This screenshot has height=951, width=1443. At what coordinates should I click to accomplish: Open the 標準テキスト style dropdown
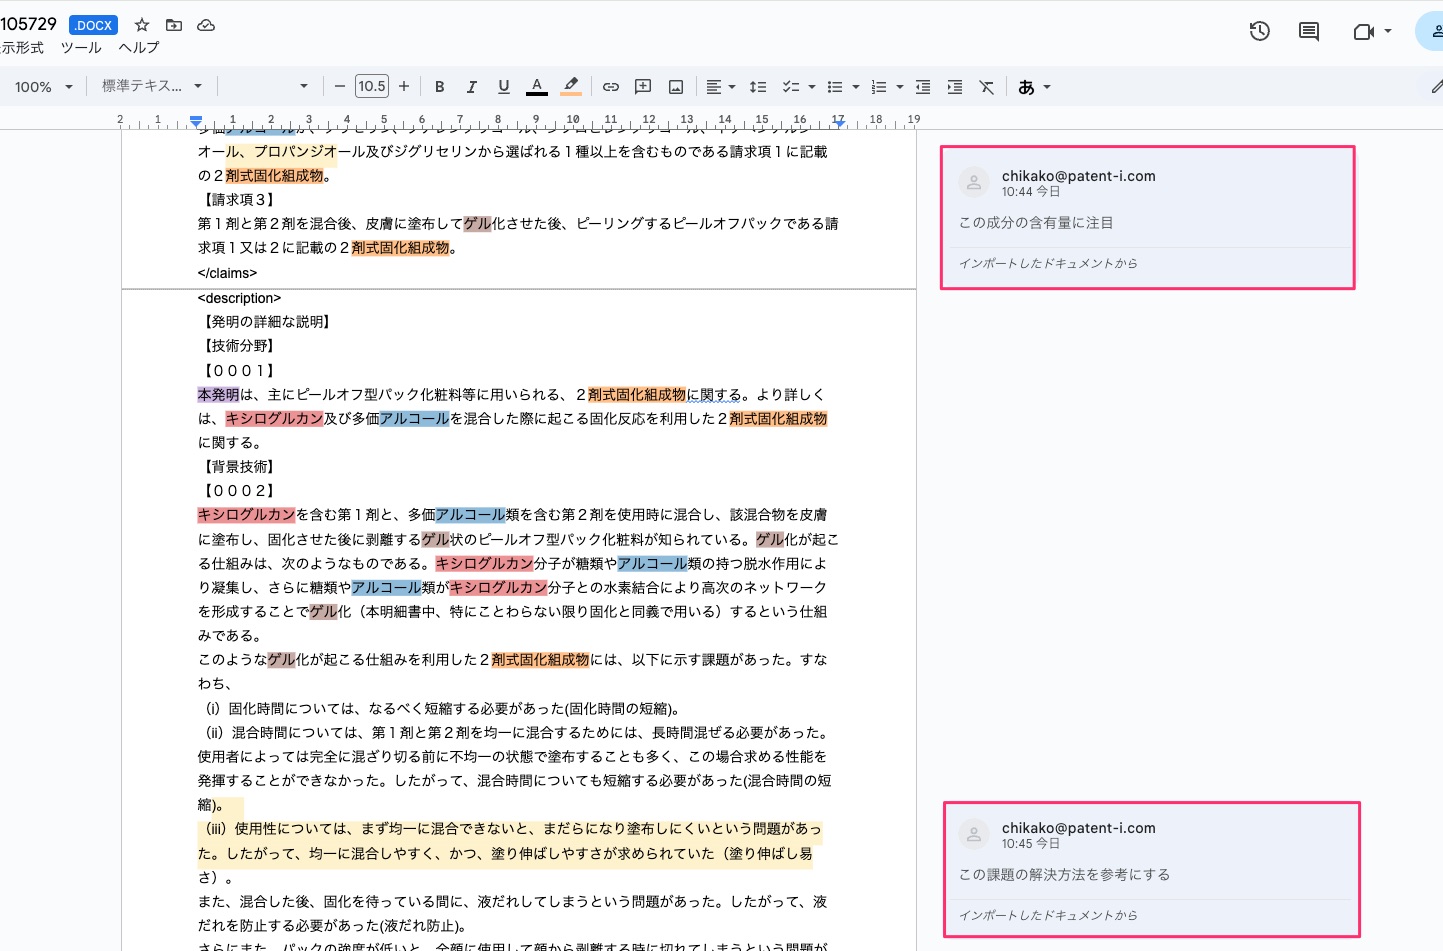point(152,87)
